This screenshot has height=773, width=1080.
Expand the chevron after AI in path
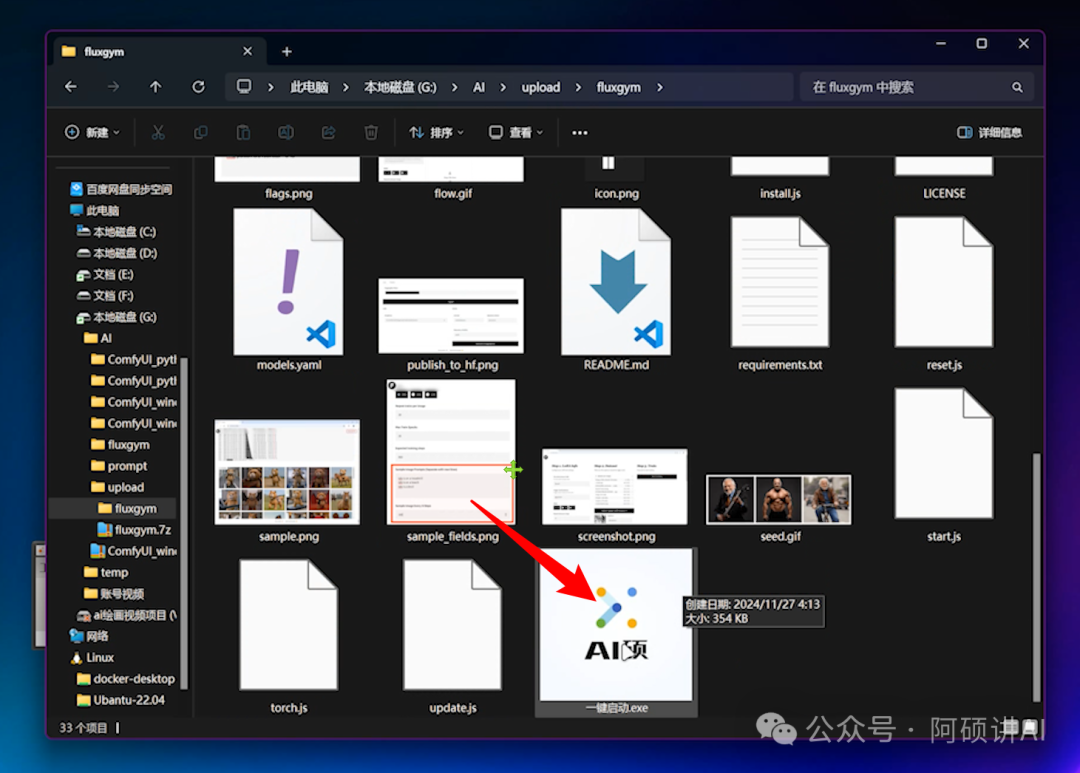[x=503, y=87]
